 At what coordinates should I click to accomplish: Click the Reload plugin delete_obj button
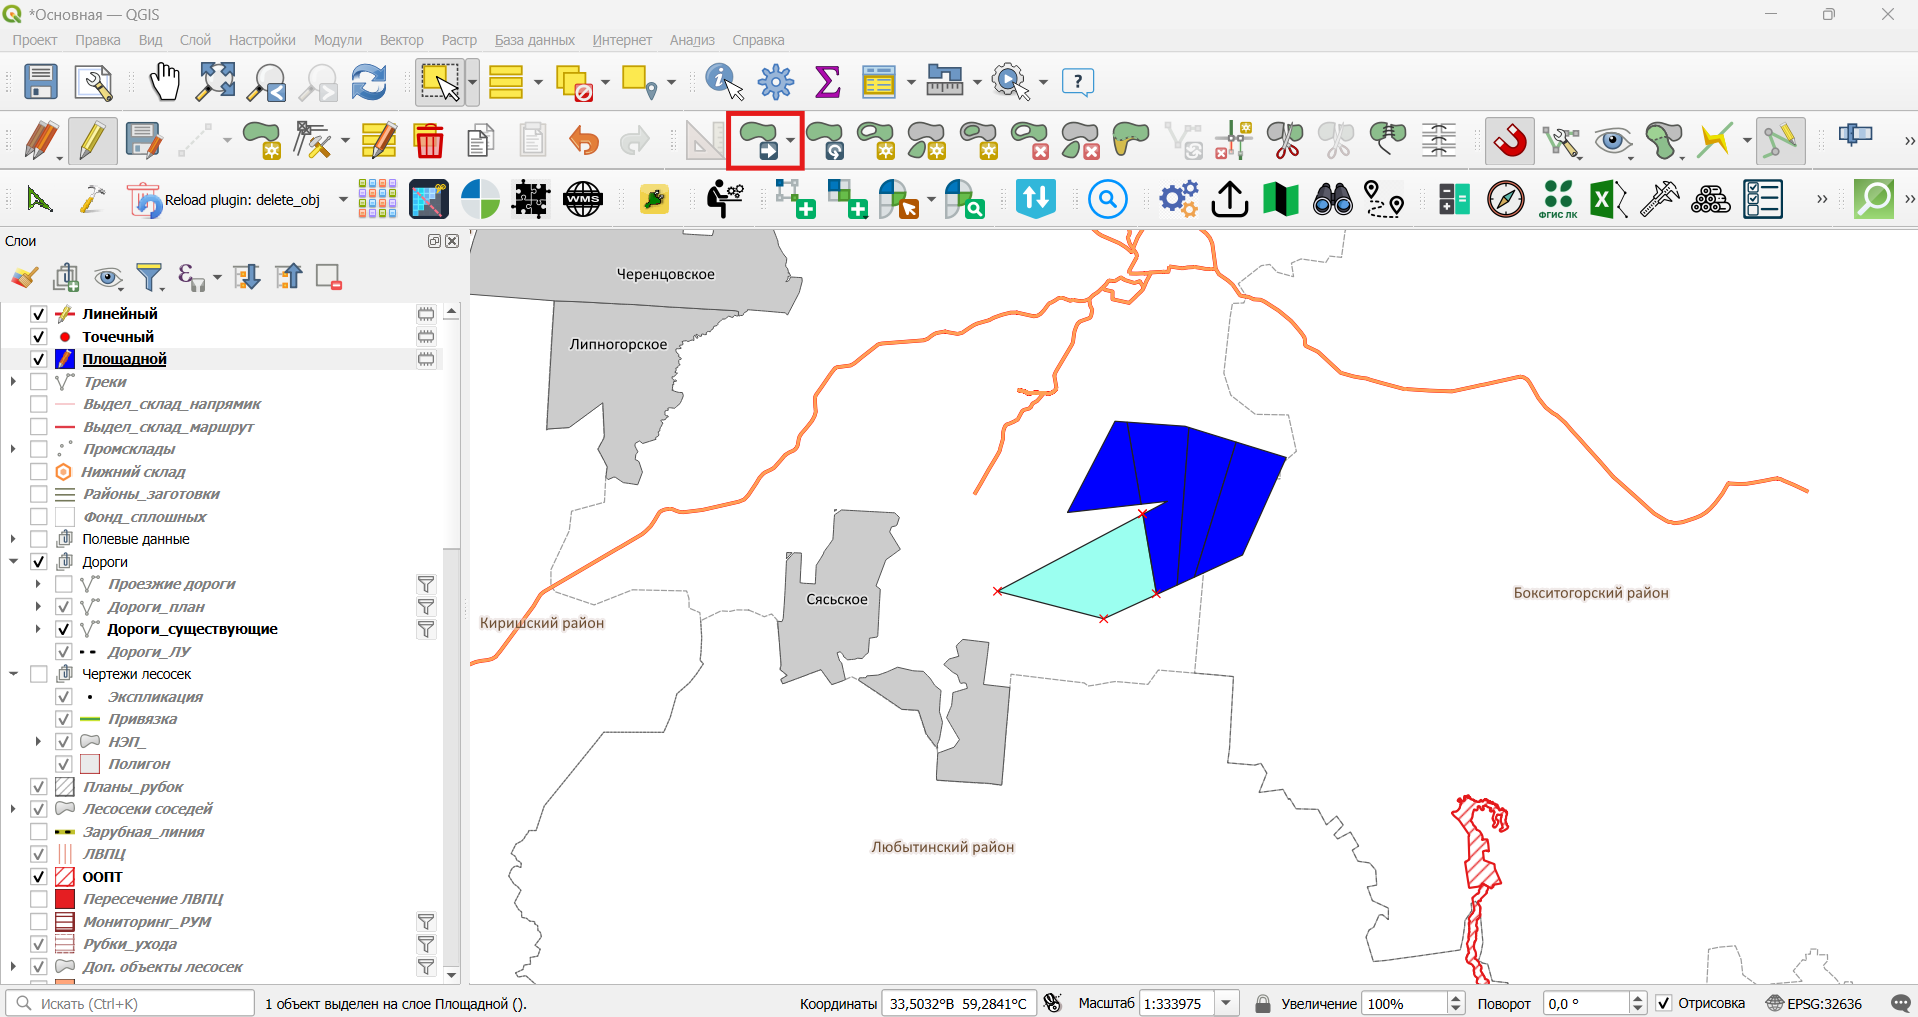coord(225,200)
